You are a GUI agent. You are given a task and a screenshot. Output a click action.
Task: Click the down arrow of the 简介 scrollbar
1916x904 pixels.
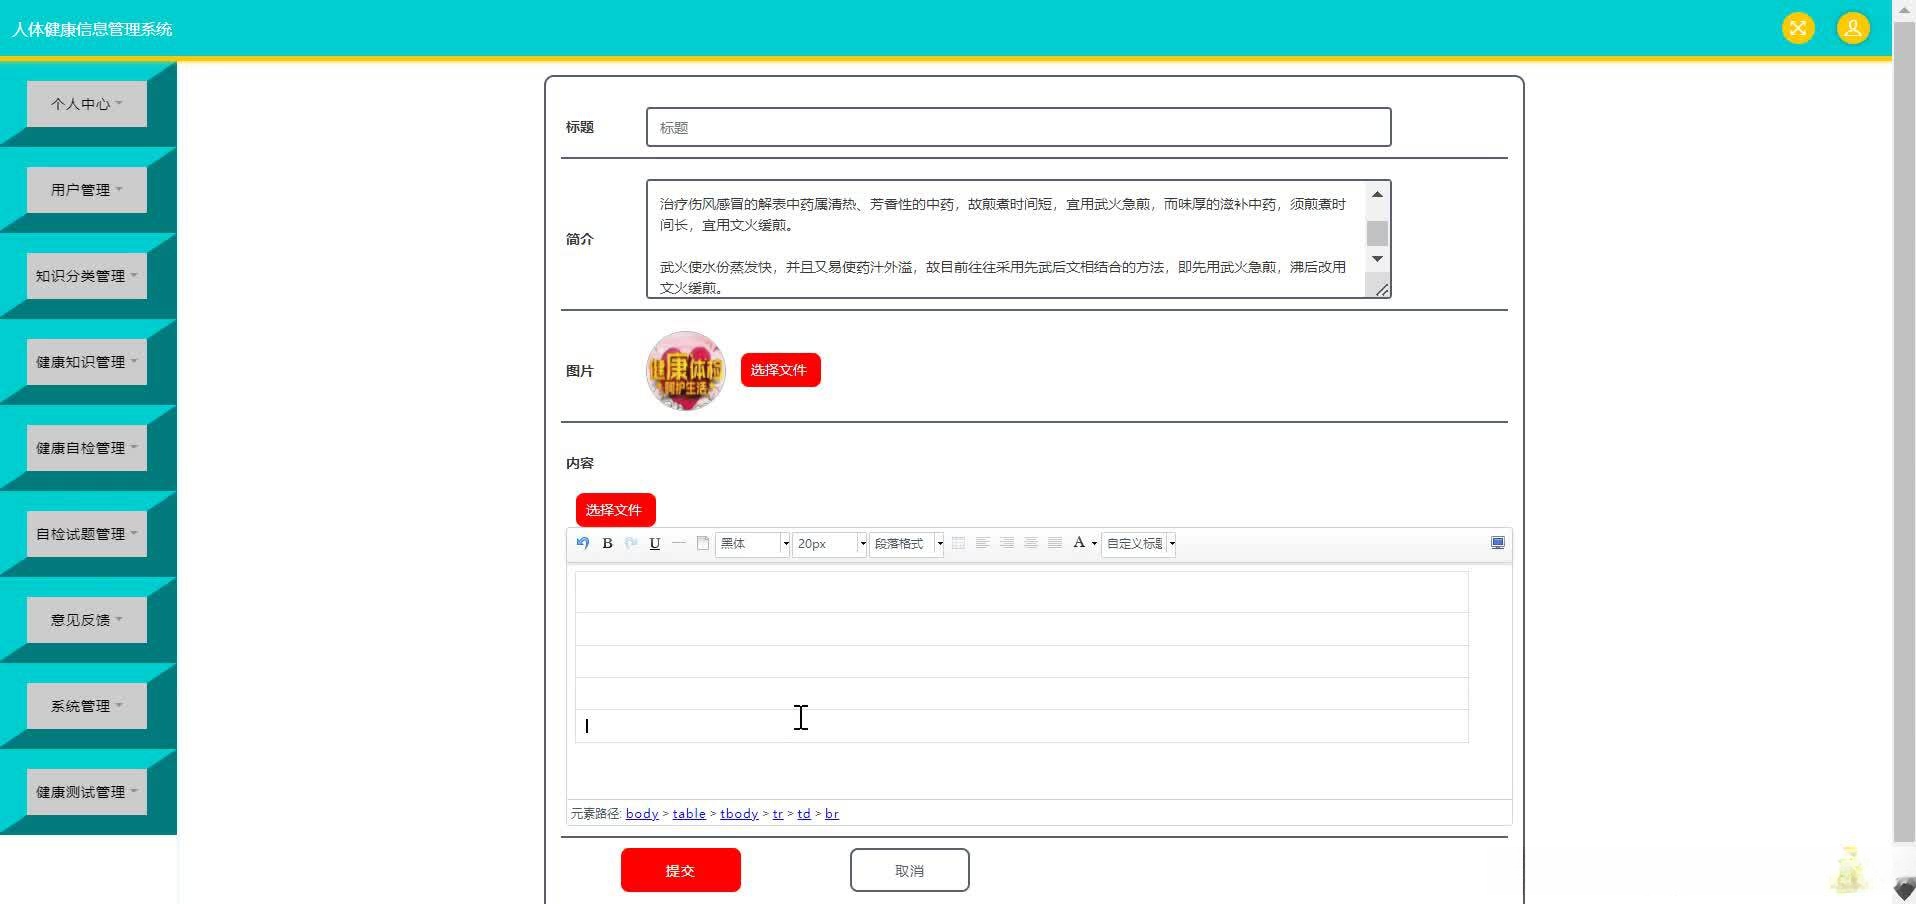point(1377,259)
